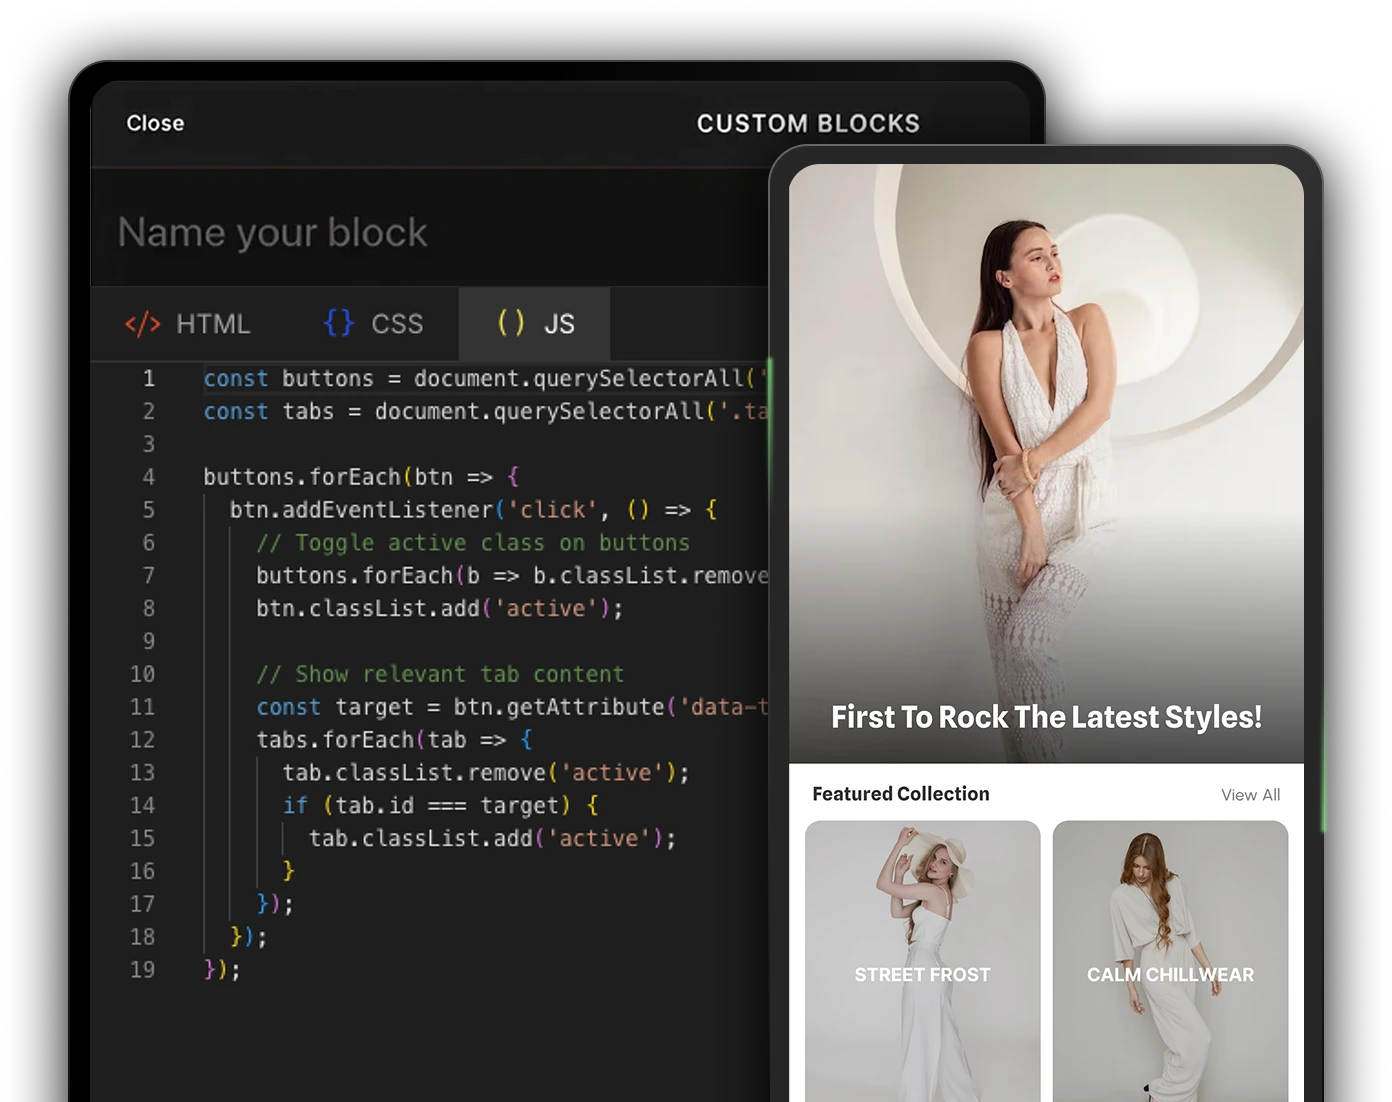Select the JS tab label
Image resolution: width=1392 pixels, height=1102 pixels.
pyautogui.click(x=559, y=324)
